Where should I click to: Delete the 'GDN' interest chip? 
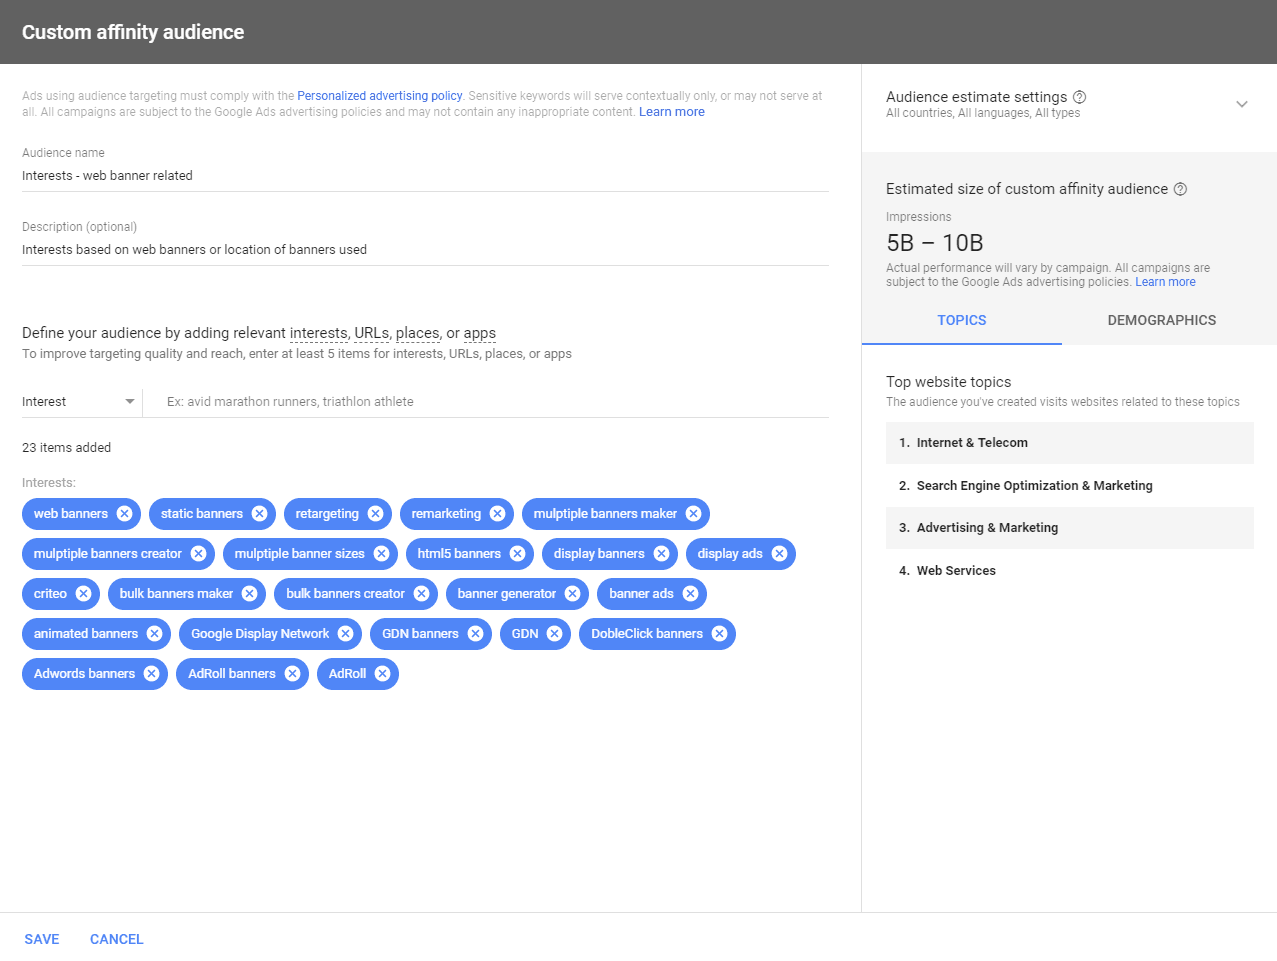[554, 634]
